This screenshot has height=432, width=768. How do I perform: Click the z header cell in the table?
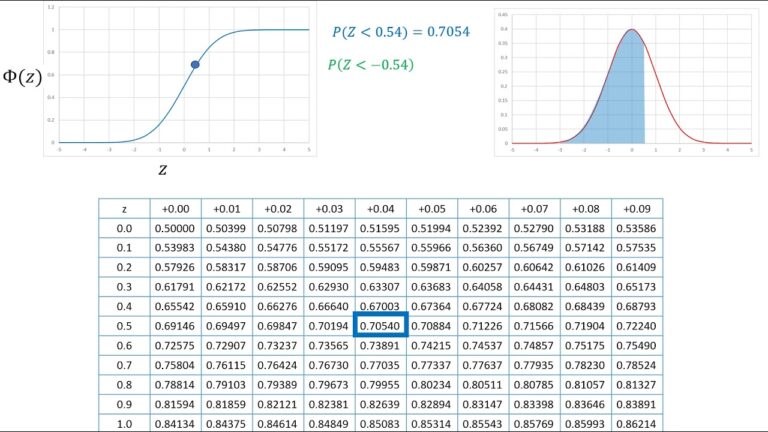(124, 209)
